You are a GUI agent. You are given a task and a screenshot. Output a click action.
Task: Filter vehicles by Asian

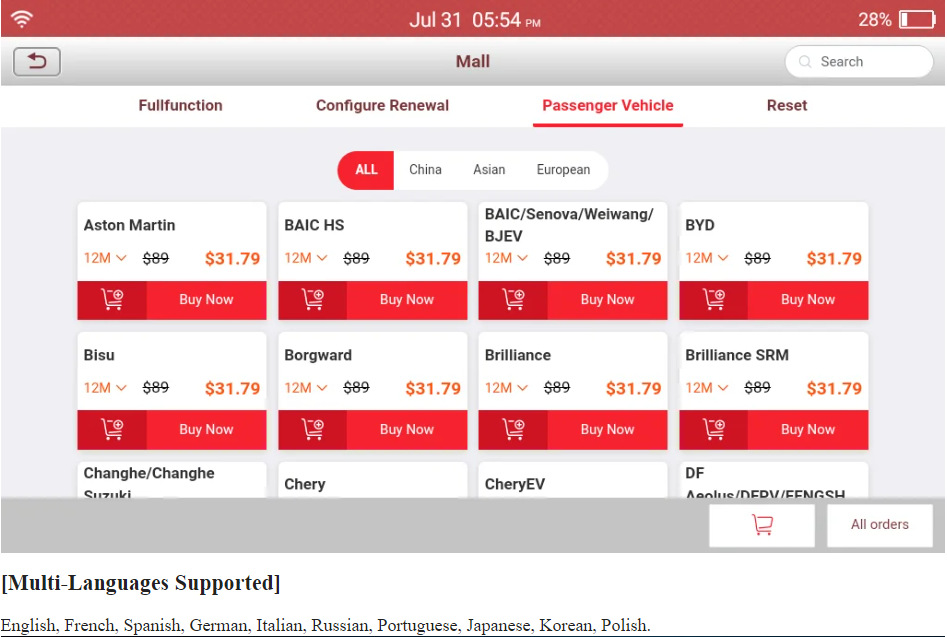coord(489,170)
